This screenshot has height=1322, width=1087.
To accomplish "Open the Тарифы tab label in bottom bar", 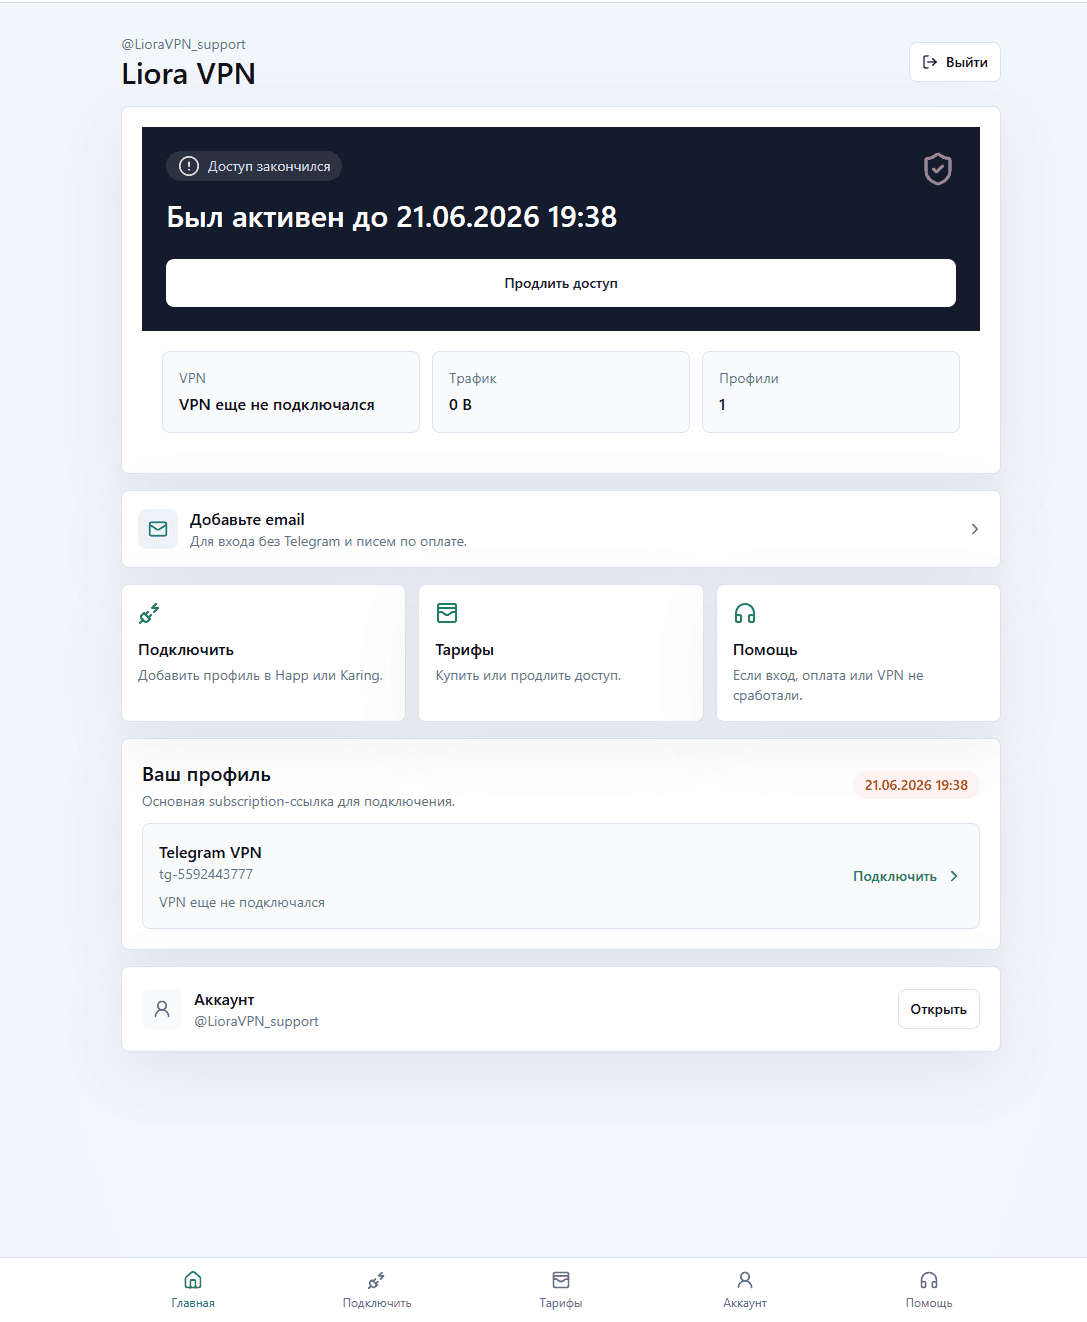I will click(561, 1303).
